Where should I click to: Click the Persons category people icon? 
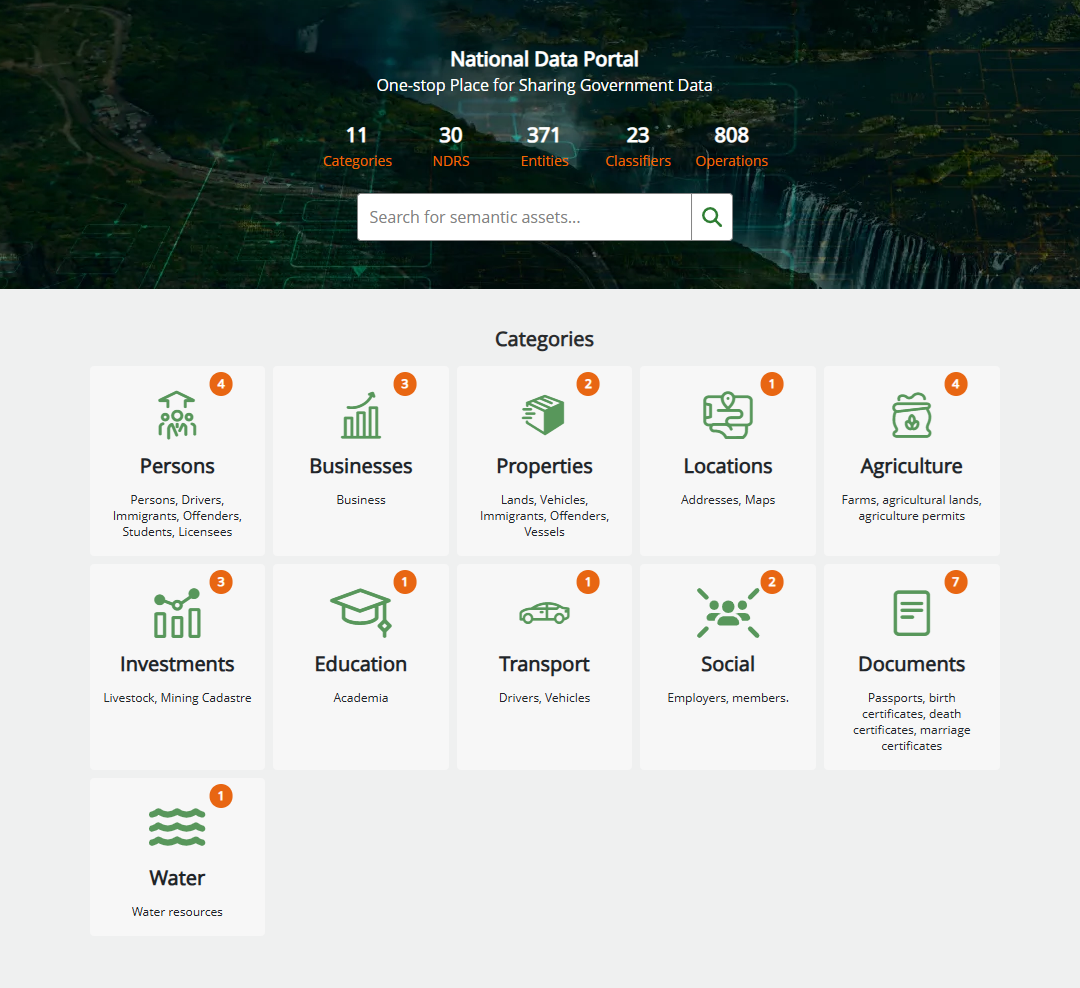[x=177, y=415]
